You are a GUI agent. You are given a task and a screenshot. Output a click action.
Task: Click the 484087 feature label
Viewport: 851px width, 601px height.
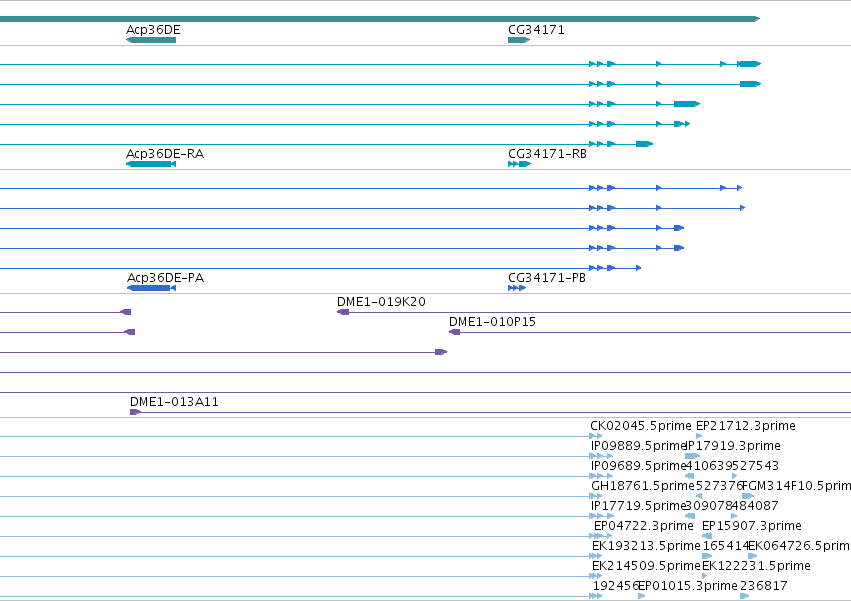point(755,505)
